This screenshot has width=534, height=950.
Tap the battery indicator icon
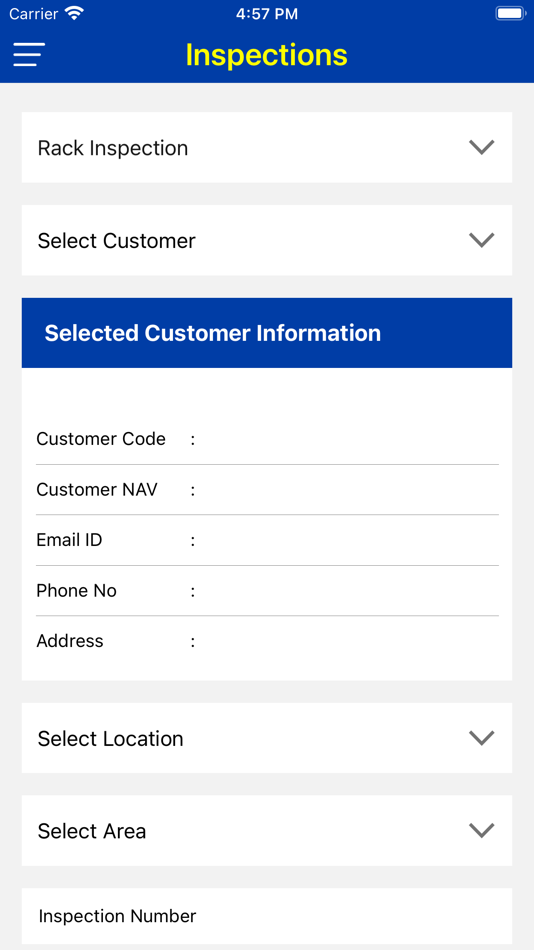tap(510, 13)
